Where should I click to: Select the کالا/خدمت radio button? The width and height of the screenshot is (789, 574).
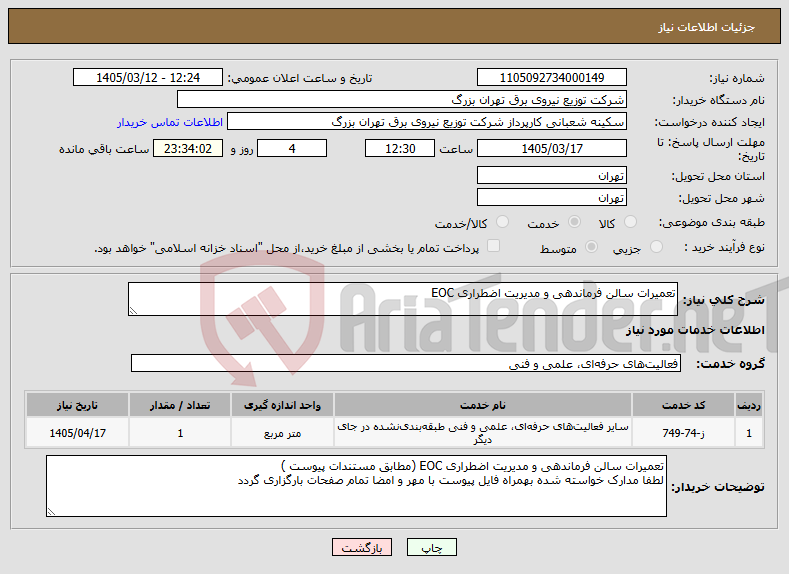[x=502, y=222]
